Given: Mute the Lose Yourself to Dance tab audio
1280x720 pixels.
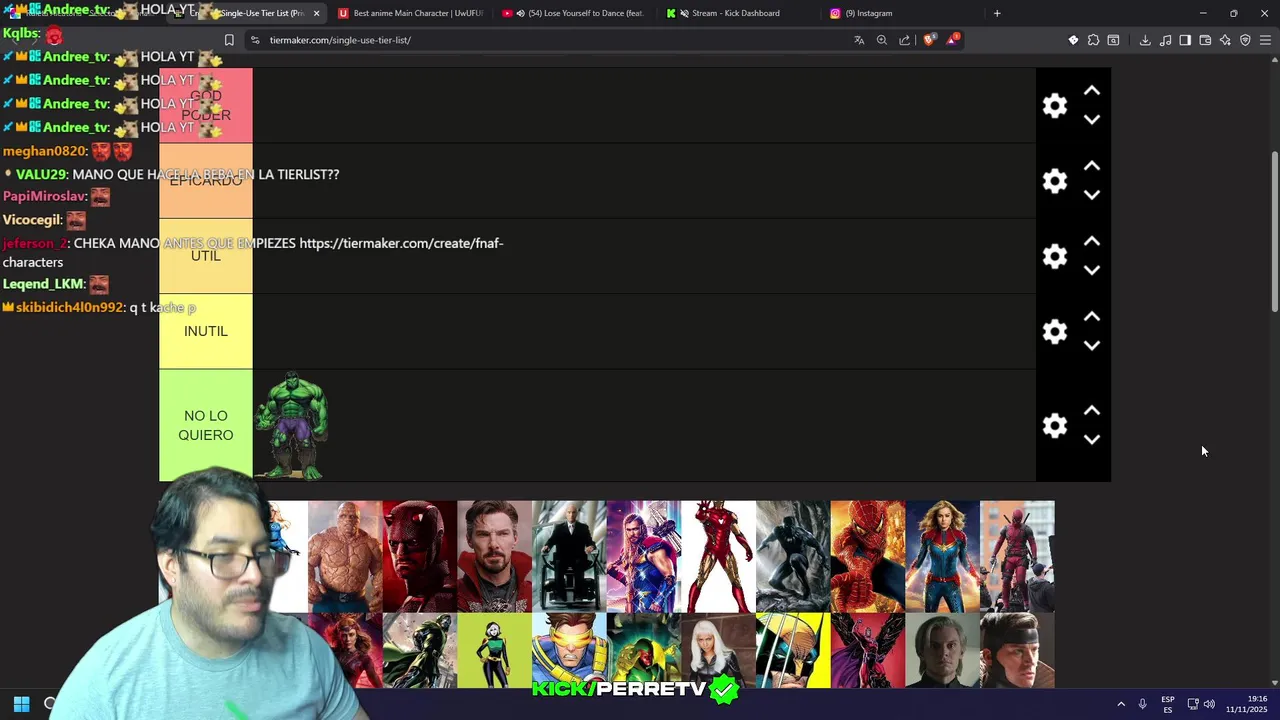Looking at the screenshot, I should [x=520, y=13].
